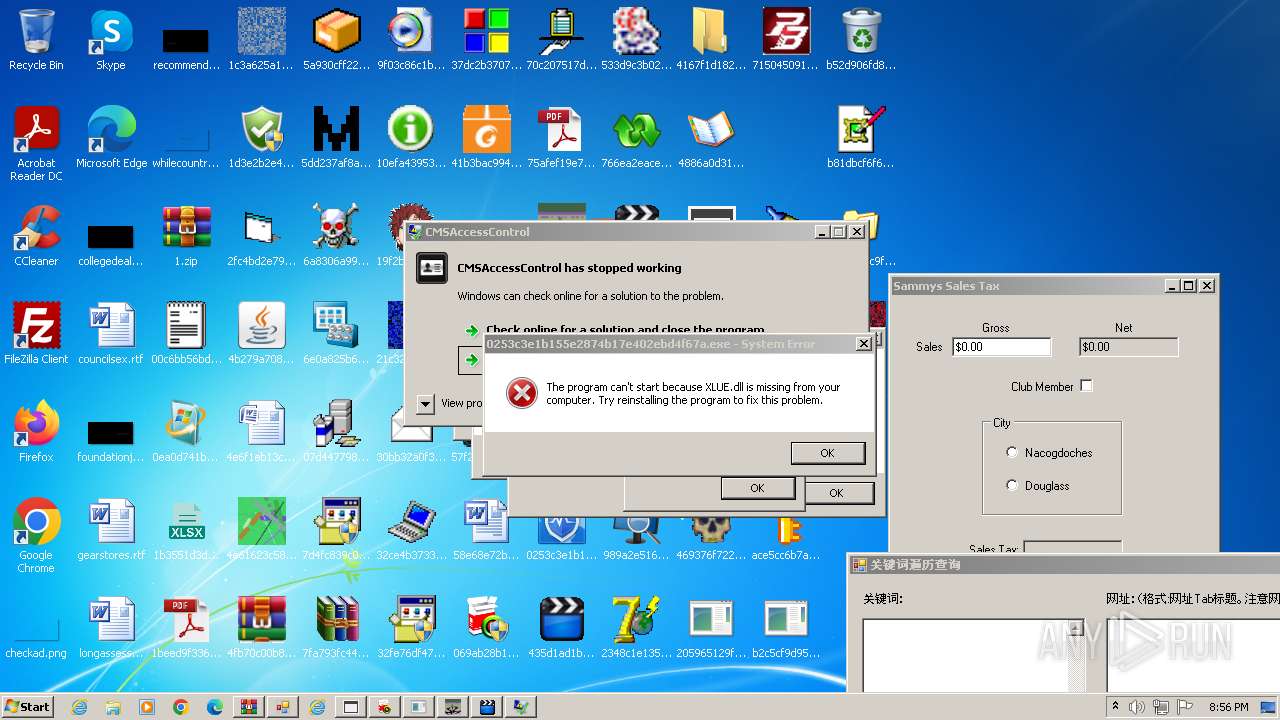
Task: Open Chrome from the taskbar
Action: tap(180, 707)
